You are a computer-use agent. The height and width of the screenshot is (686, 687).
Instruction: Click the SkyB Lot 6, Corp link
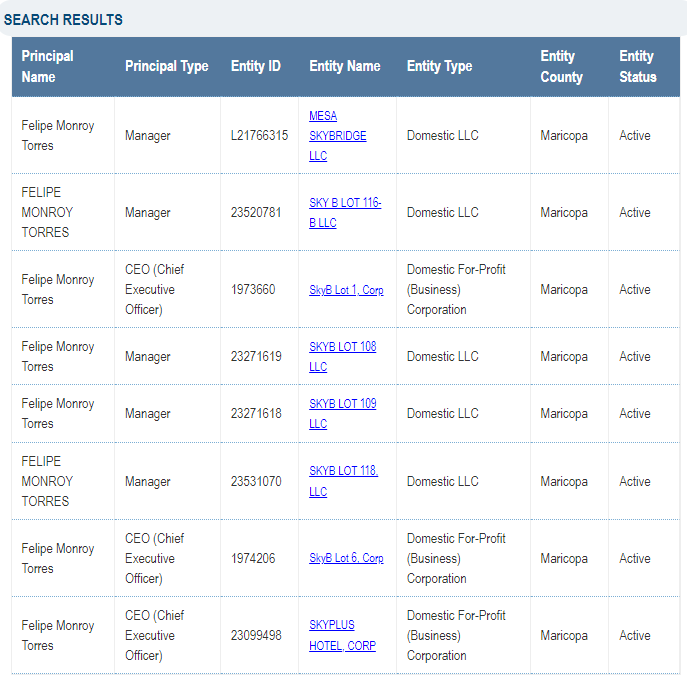pyautogui.click(x=346, y=558)
